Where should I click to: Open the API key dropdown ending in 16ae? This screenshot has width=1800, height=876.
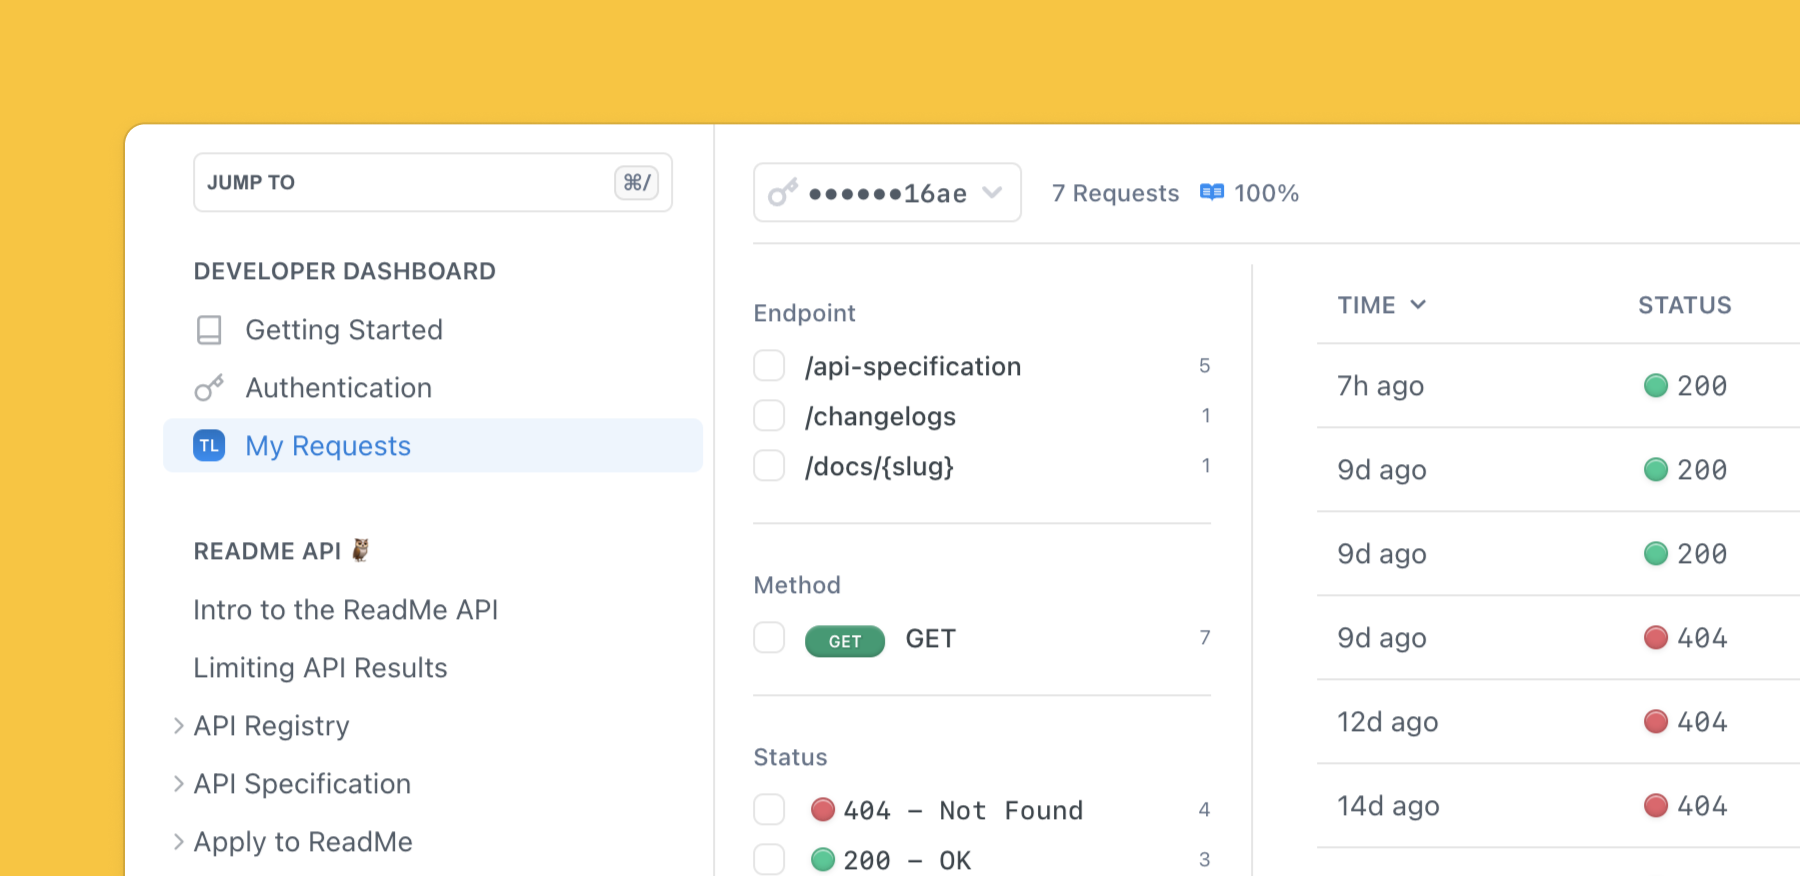(887, 192)
